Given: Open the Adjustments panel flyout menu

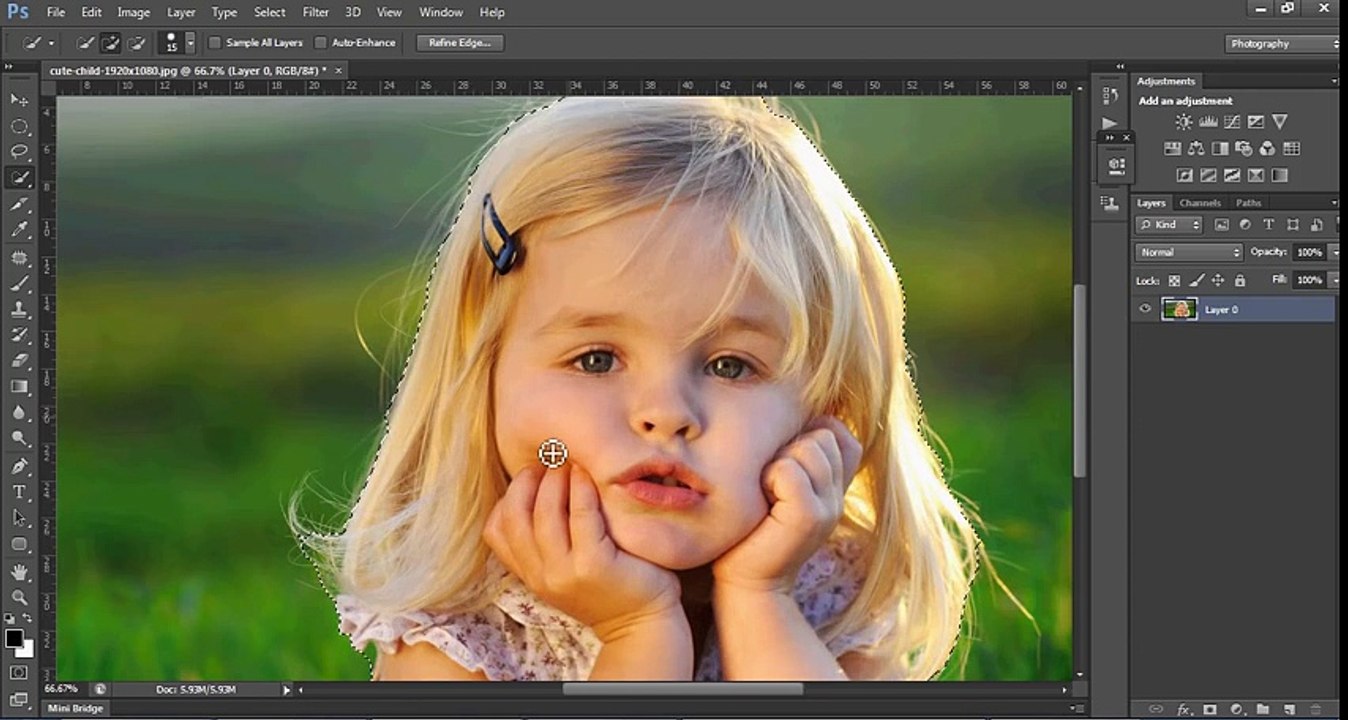Looking at the screenshot, I should 1334,81.
